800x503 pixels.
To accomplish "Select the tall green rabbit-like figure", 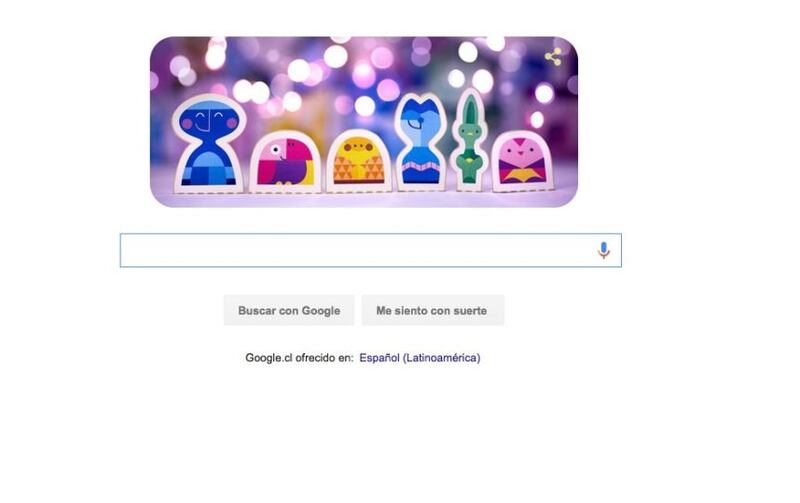I will (469, 139).
